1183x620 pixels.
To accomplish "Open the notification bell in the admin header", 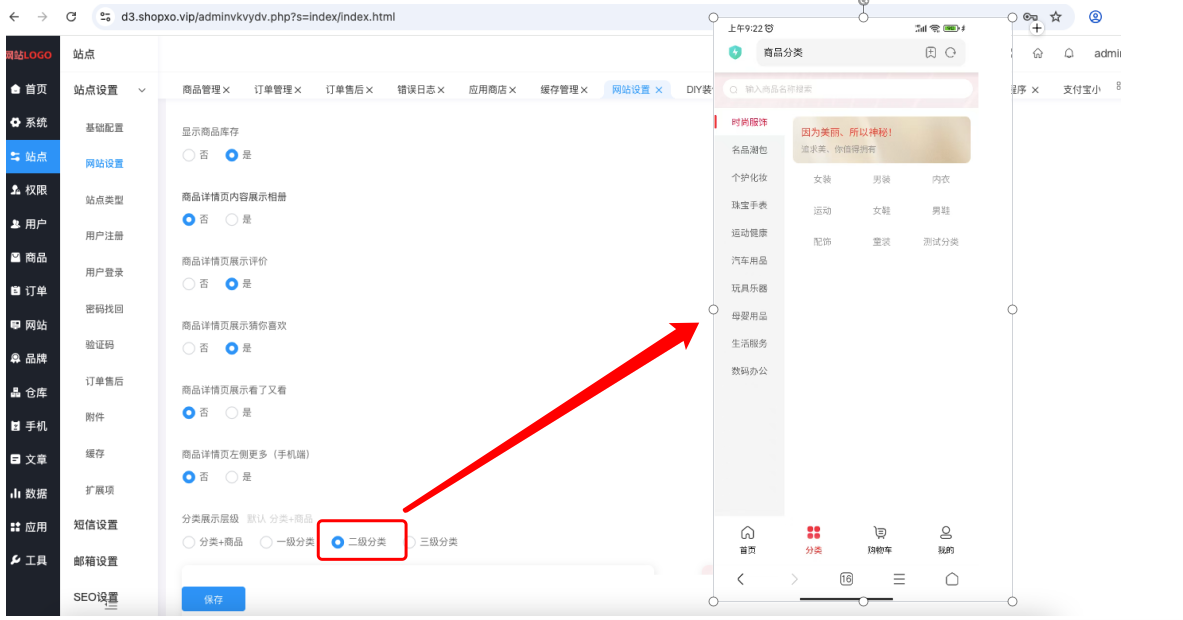I will [1069, 54].
